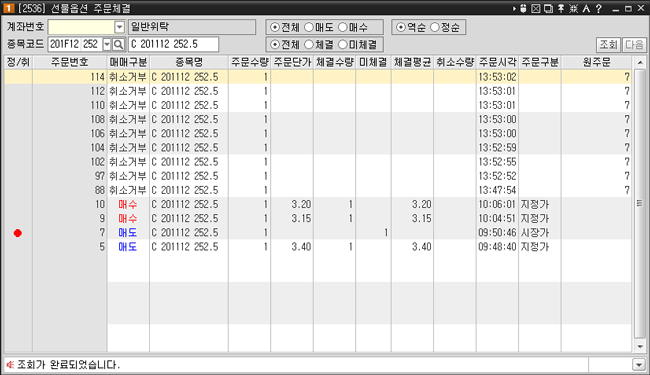Image resolution: width=650 pixels, height=375 pixels.
Task: Click the 다음 button
Action: tap(635, 44)
